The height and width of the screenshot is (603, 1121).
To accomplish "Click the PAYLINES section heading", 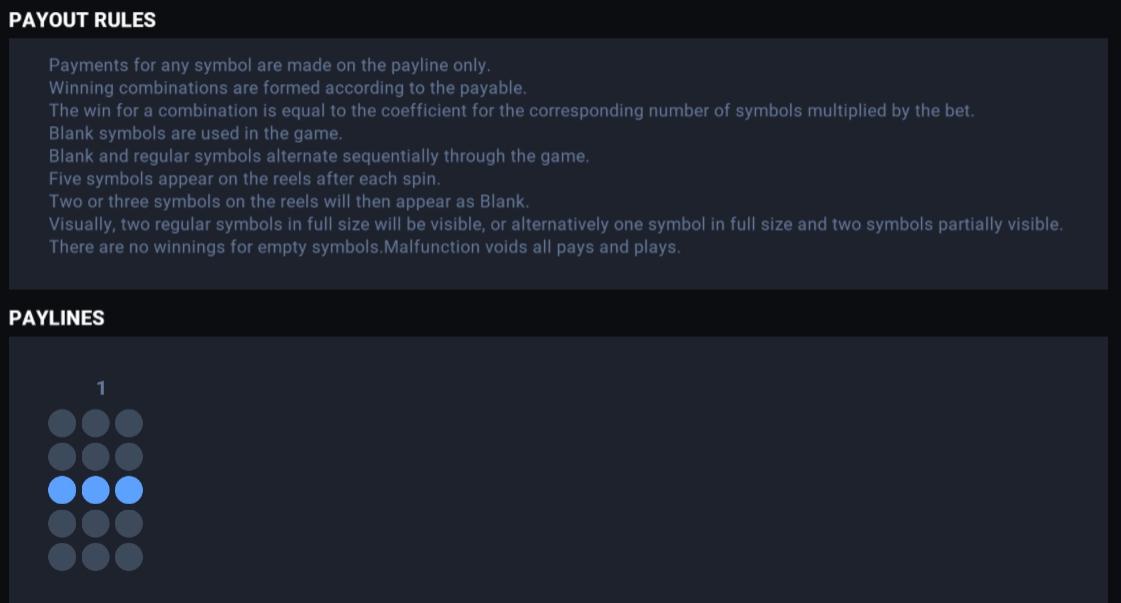I will (x=56, y=318).
